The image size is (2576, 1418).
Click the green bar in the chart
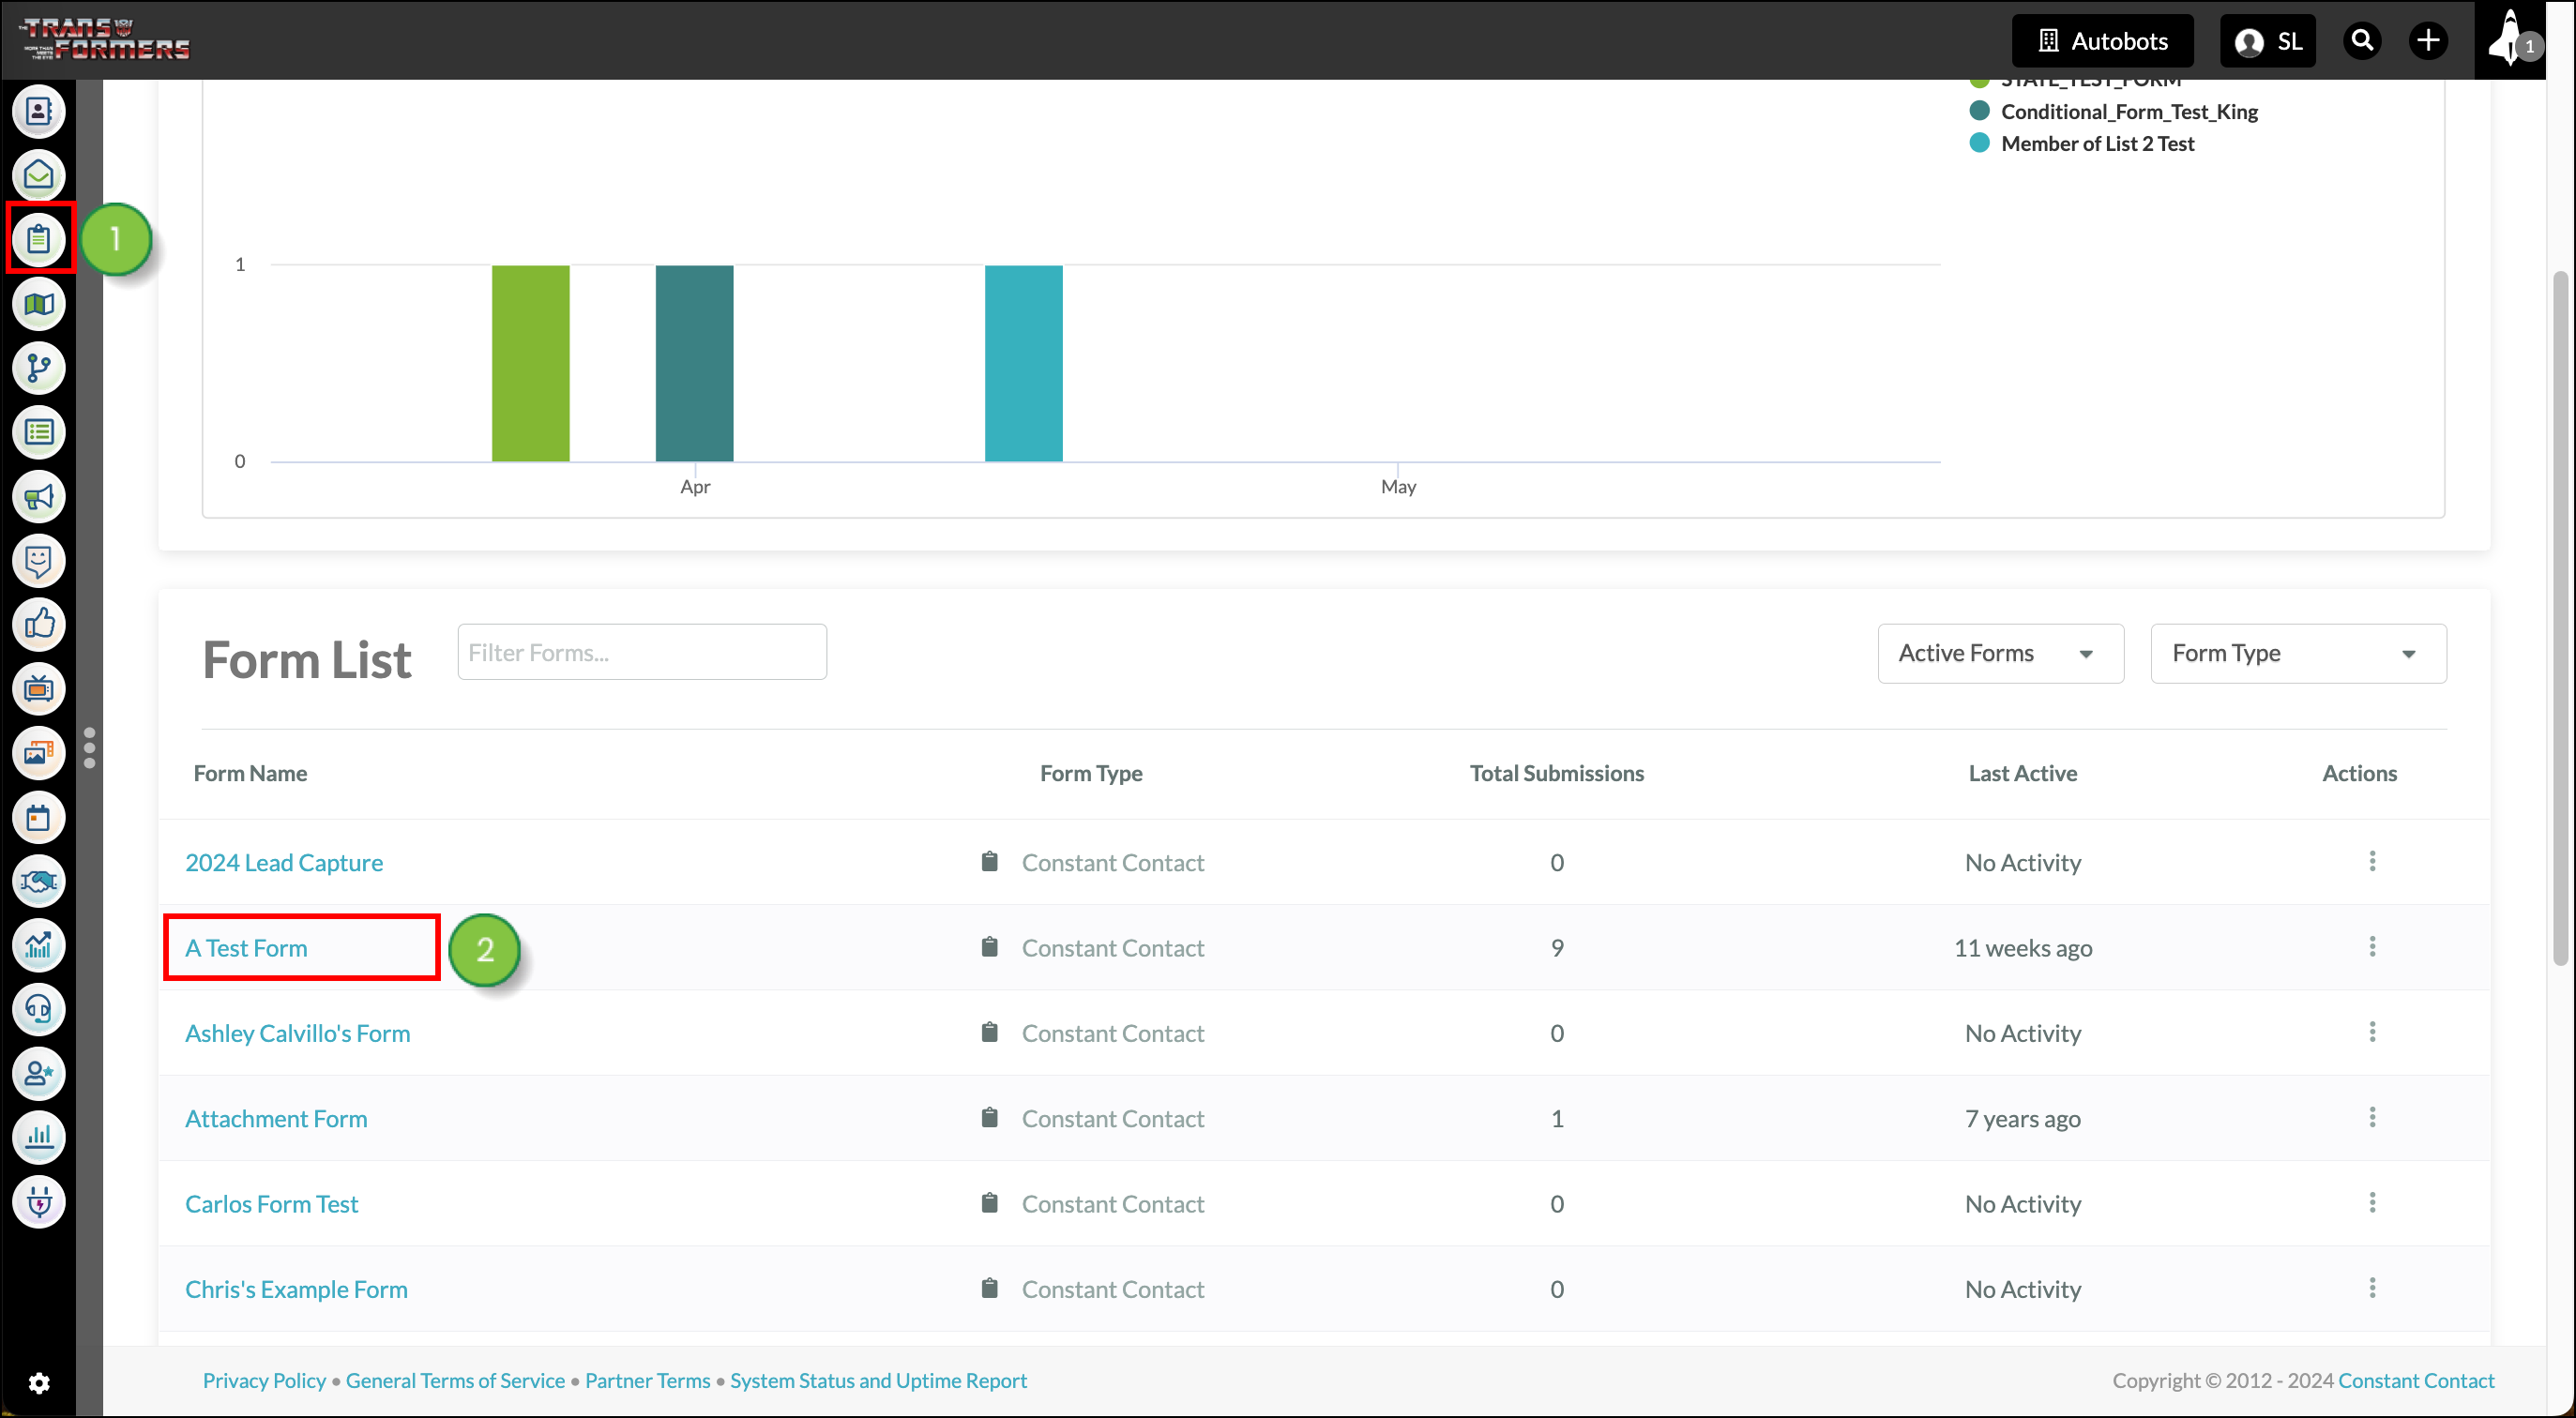coord(530,363)
